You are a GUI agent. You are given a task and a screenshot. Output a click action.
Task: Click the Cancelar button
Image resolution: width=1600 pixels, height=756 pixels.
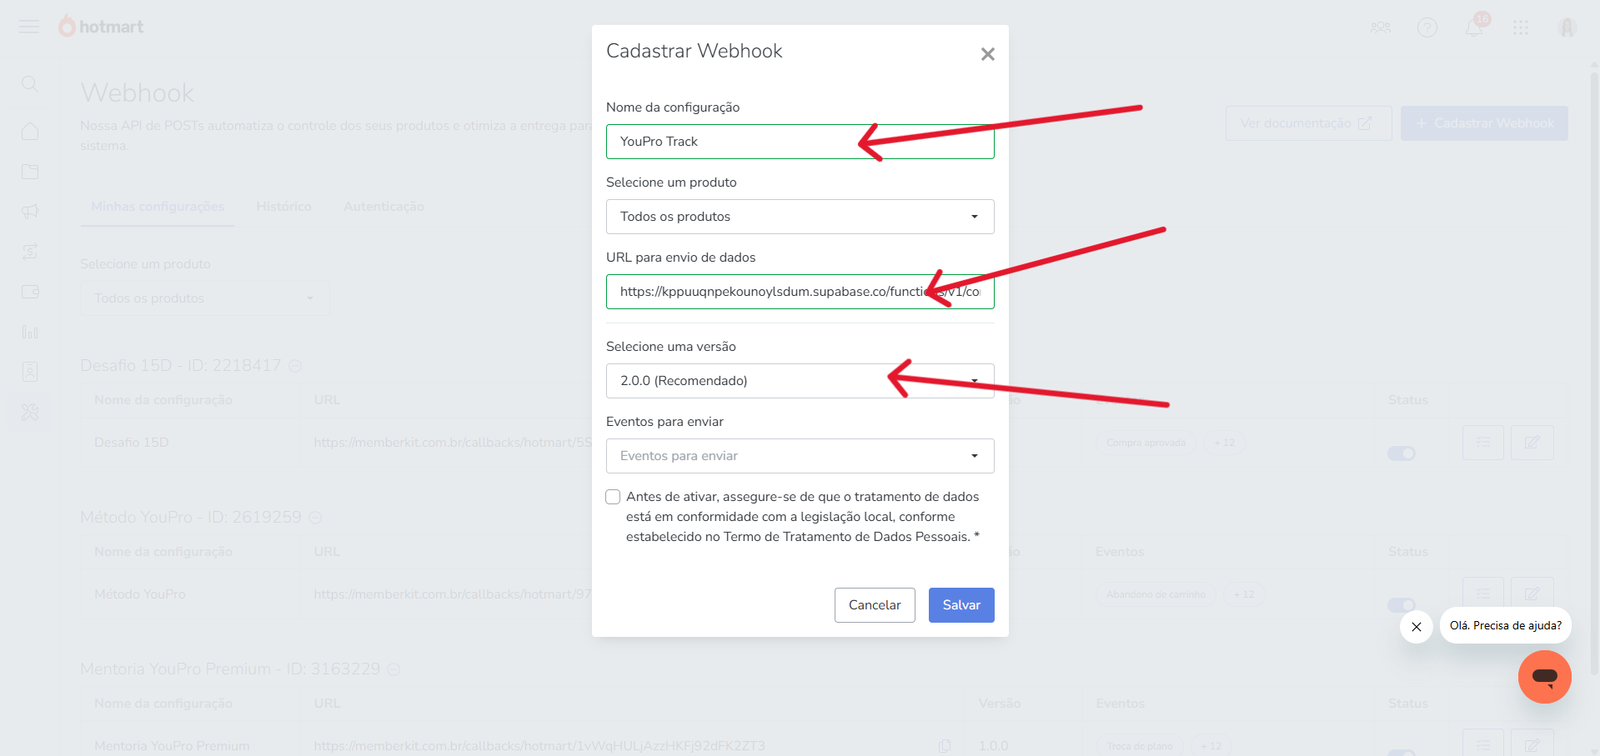click(875, 605)
